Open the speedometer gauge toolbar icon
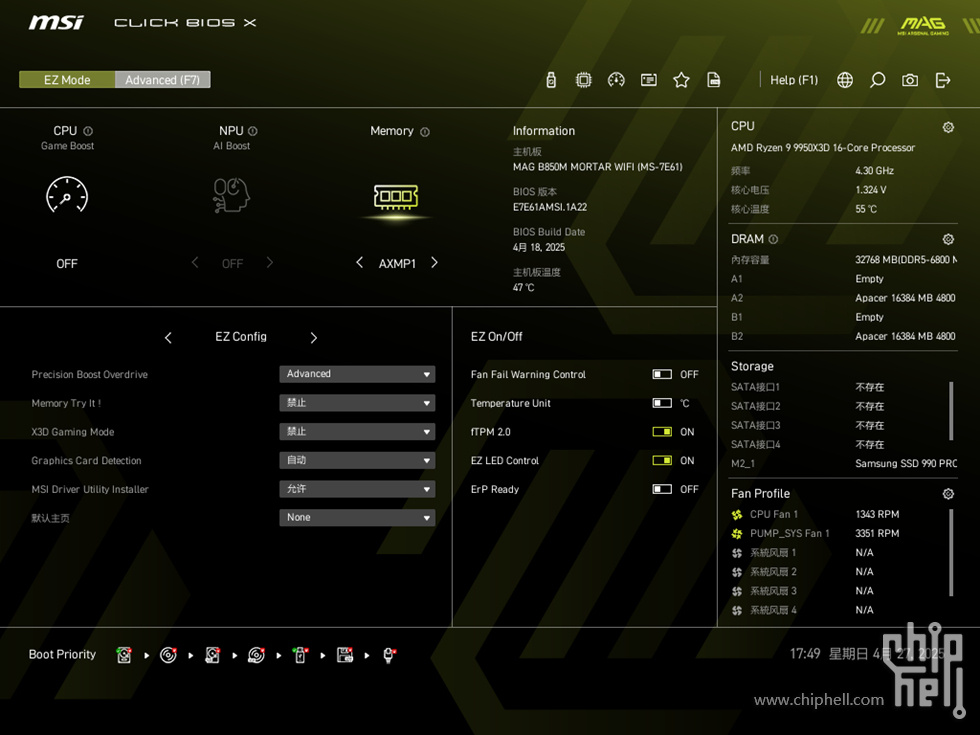 click(616, 80)
